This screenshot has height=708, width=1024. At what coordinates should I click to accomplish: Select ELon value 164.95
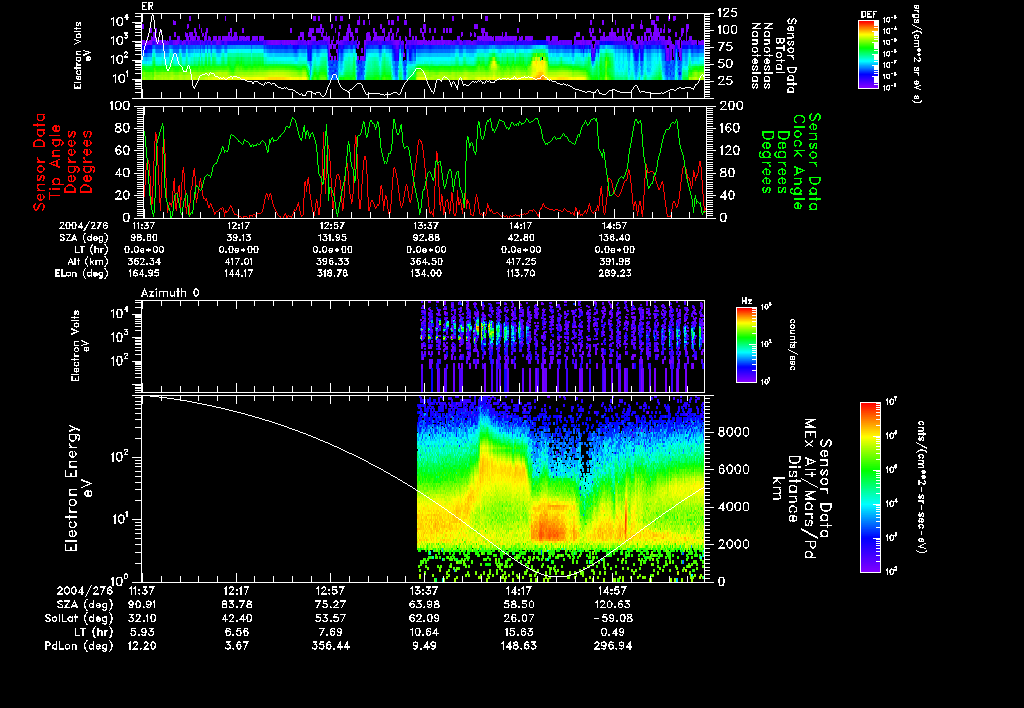(x=144, y=274)
